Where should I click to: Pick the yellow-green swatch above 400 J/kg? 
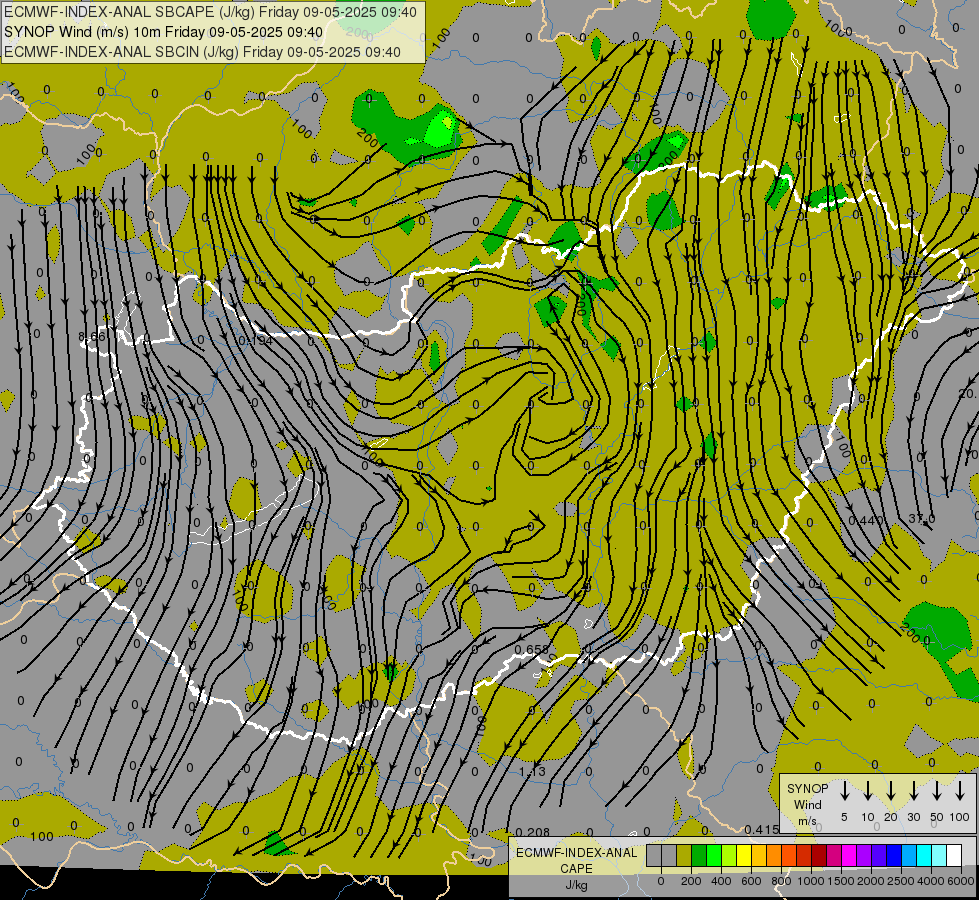click(x=729, y=855)
